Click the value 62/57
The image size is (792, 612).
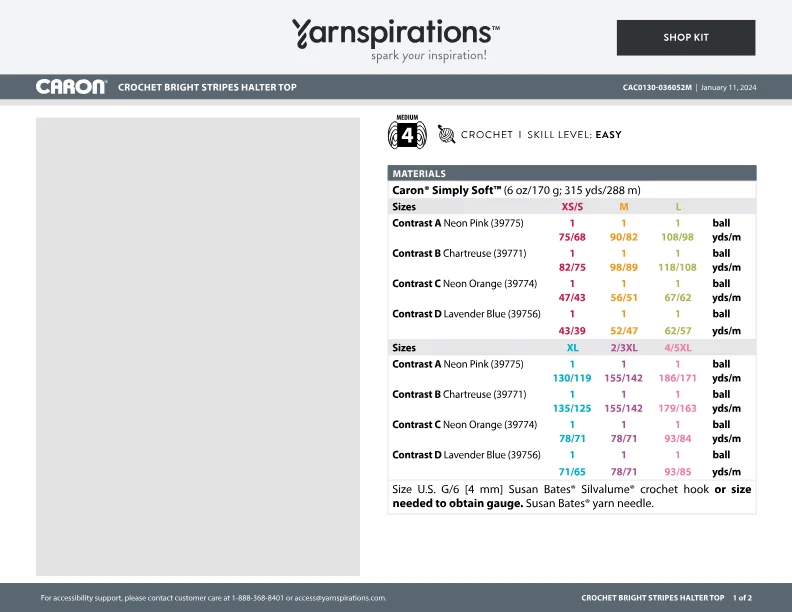(x=678, y=331)
